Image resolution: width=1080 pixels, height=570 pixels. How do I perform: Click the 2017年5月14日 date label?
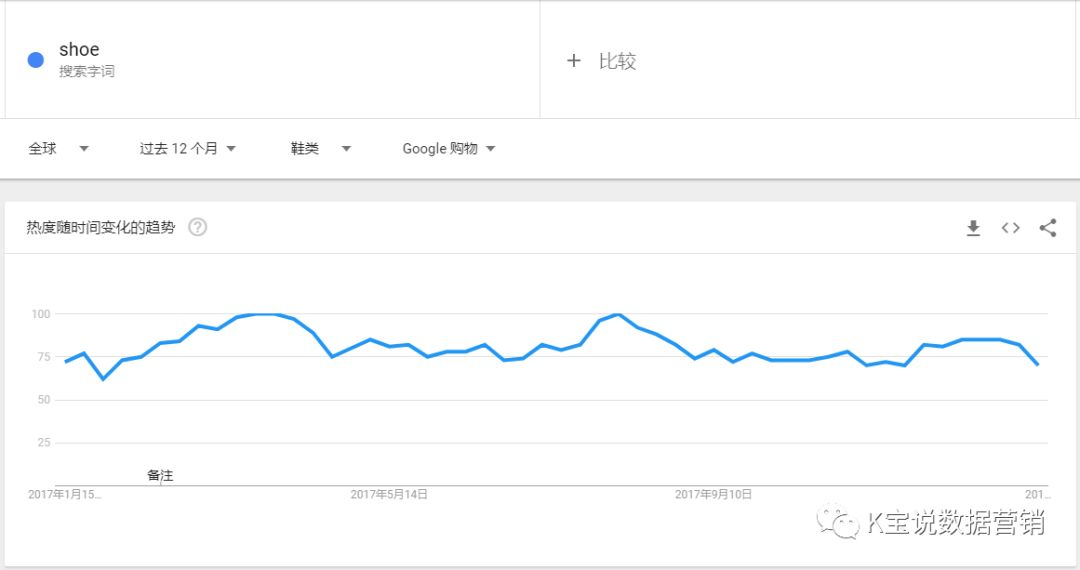(389, 494)
